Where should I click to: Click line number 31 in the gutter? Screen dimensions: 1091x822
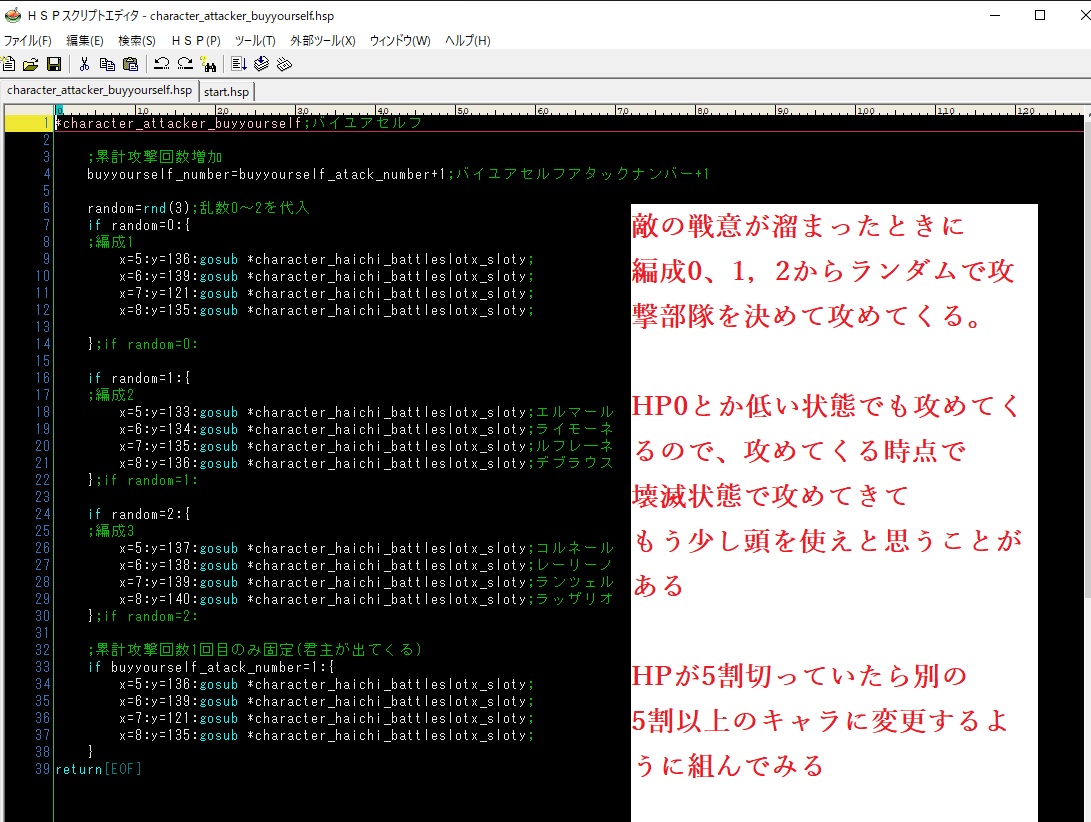pyautogui.click(x=43, y=633)
